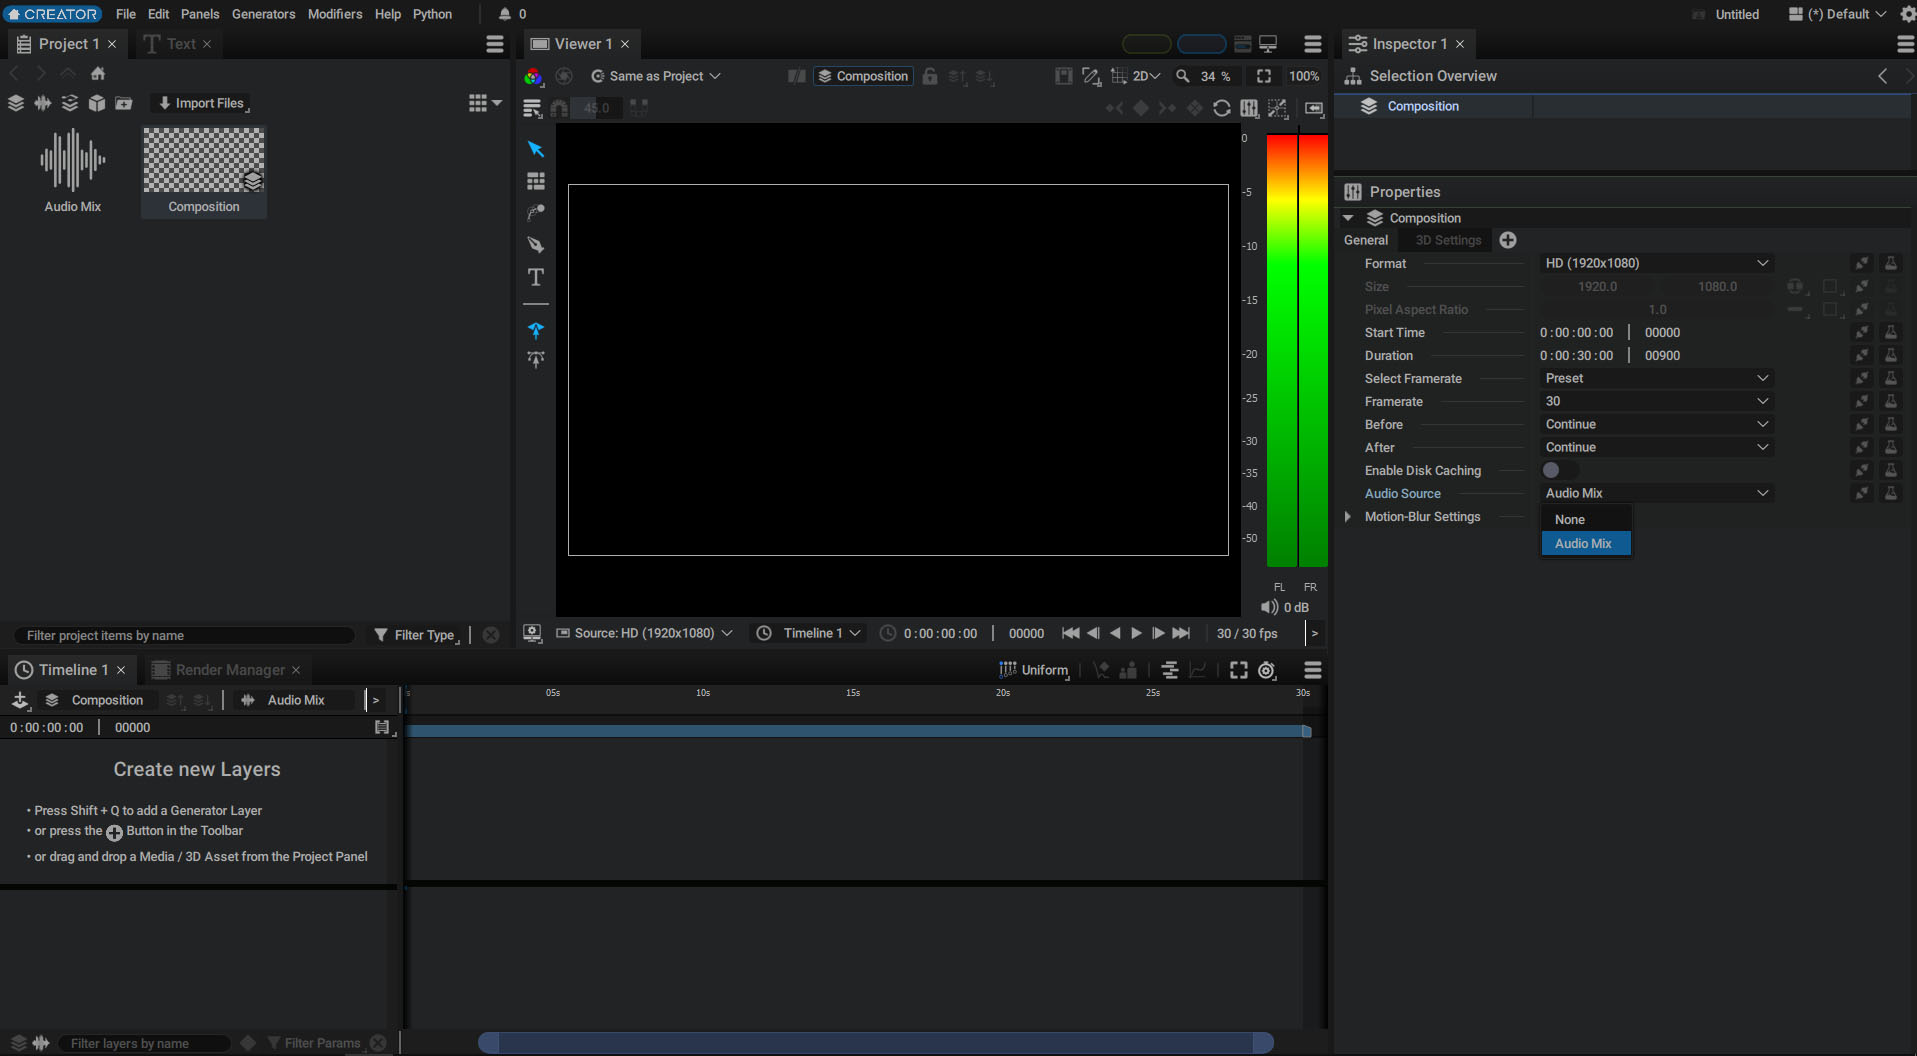Click the new audio mix waveform icon
The image size is (1917, 1056).
(43, 103)
